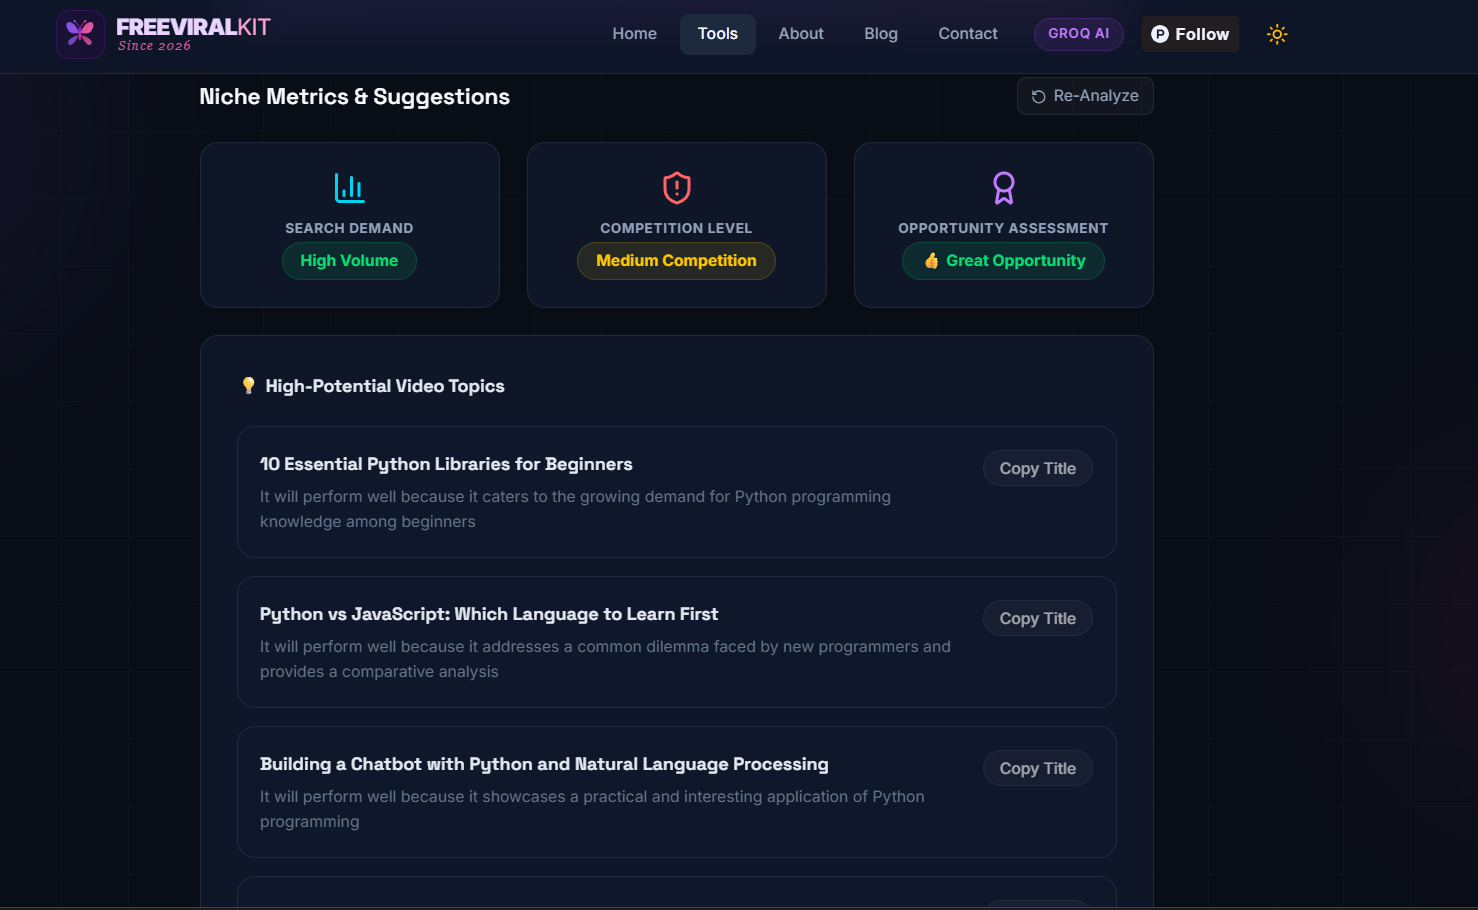Go to the About page
The image size is (1478, 910).
coord(801,34)
